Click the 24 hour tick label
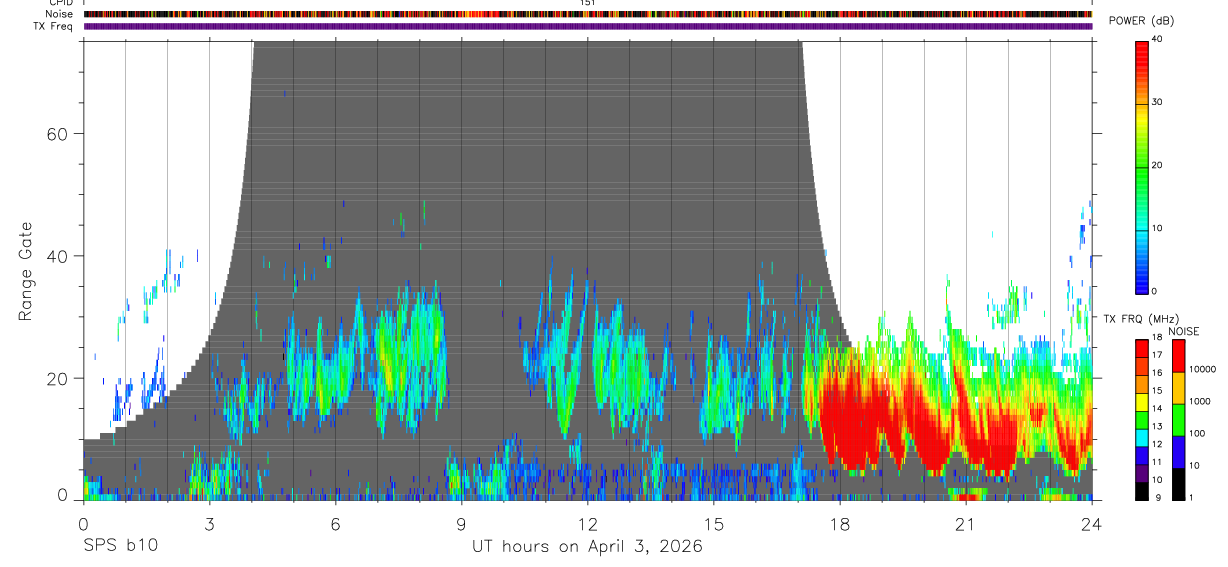Screen dimensions: 1228x567 (1091, 523)
